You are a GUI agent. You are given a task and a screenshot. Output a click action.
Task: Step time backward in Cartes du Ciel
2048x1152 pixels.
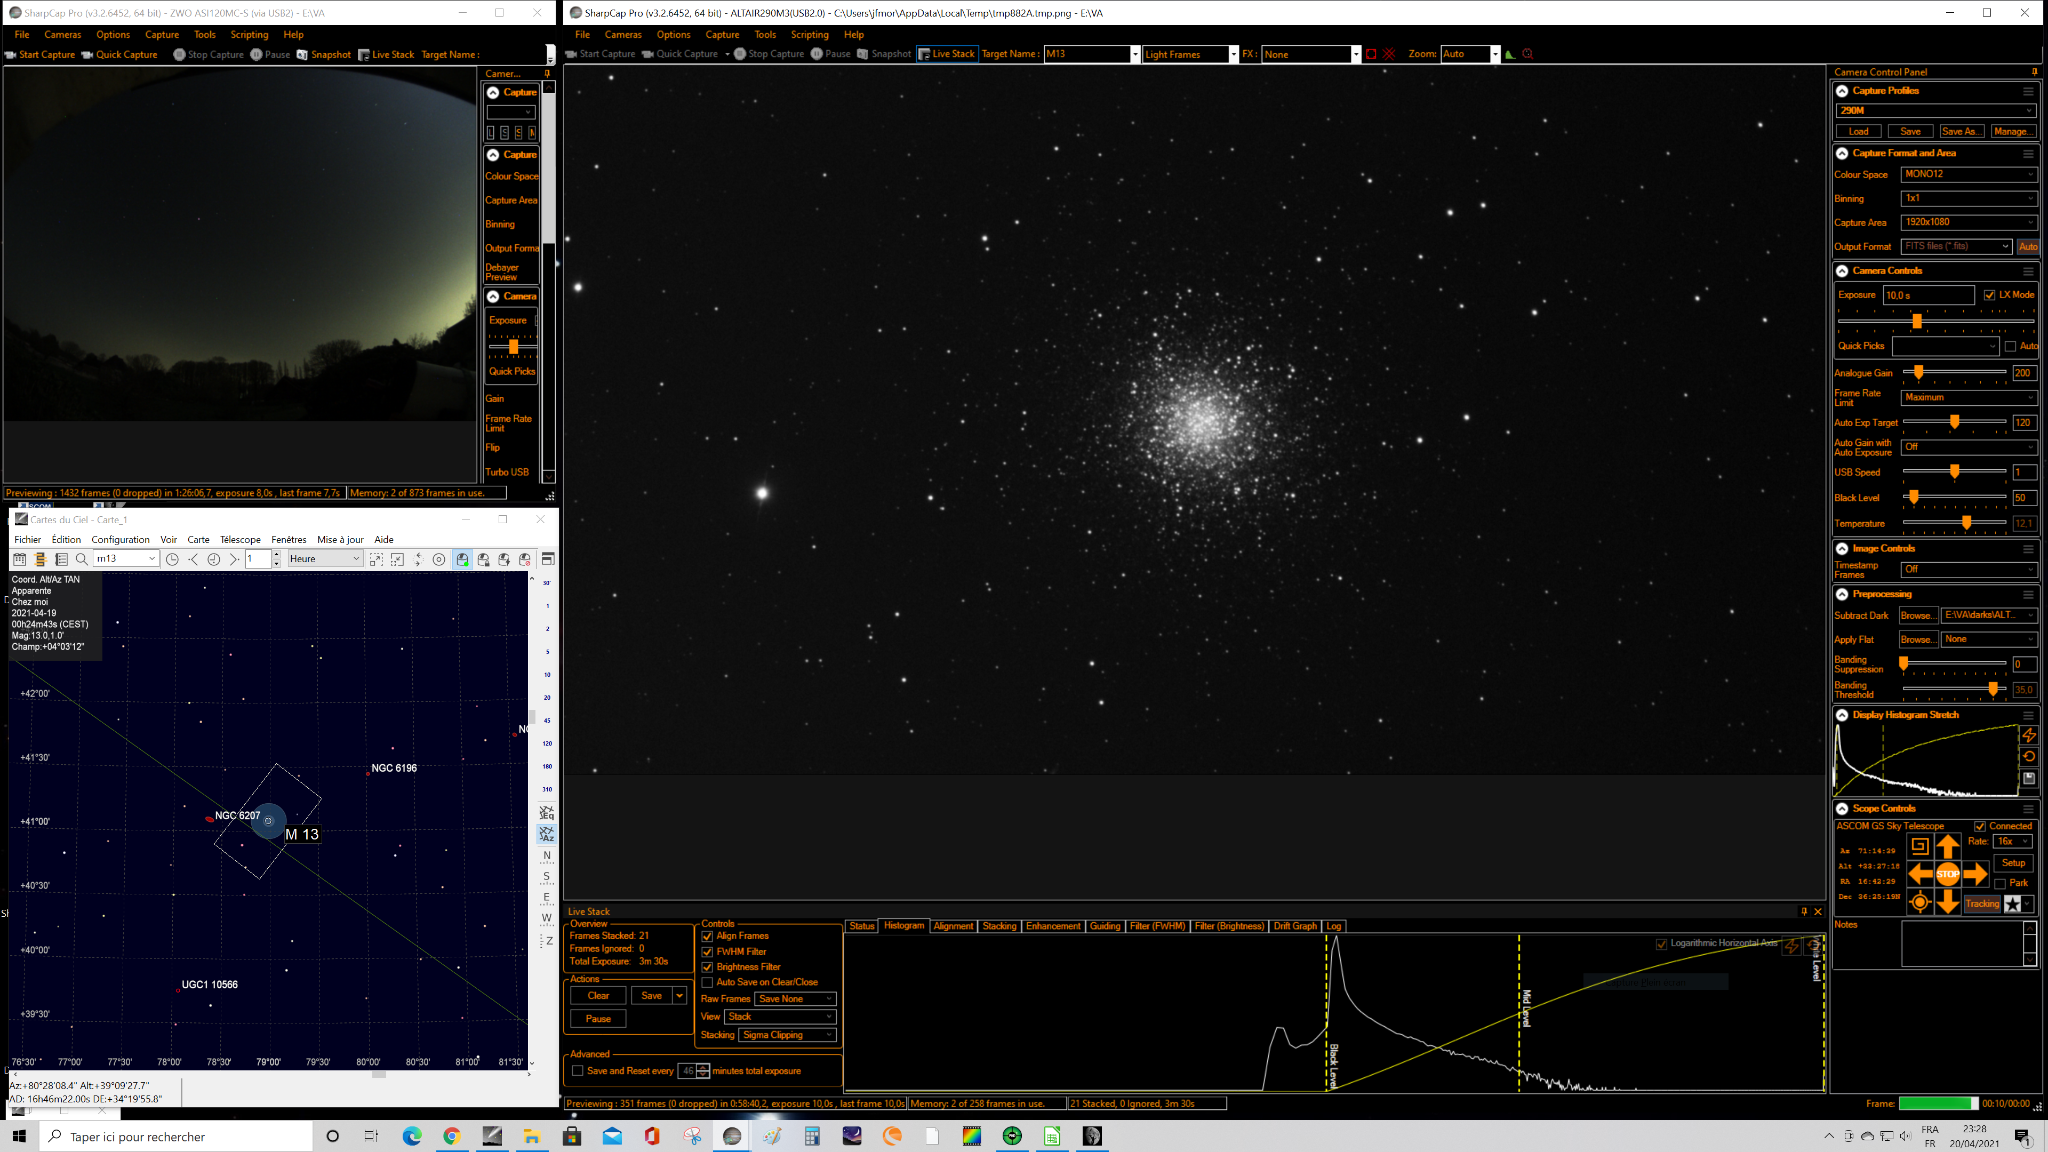pos(193,559)
